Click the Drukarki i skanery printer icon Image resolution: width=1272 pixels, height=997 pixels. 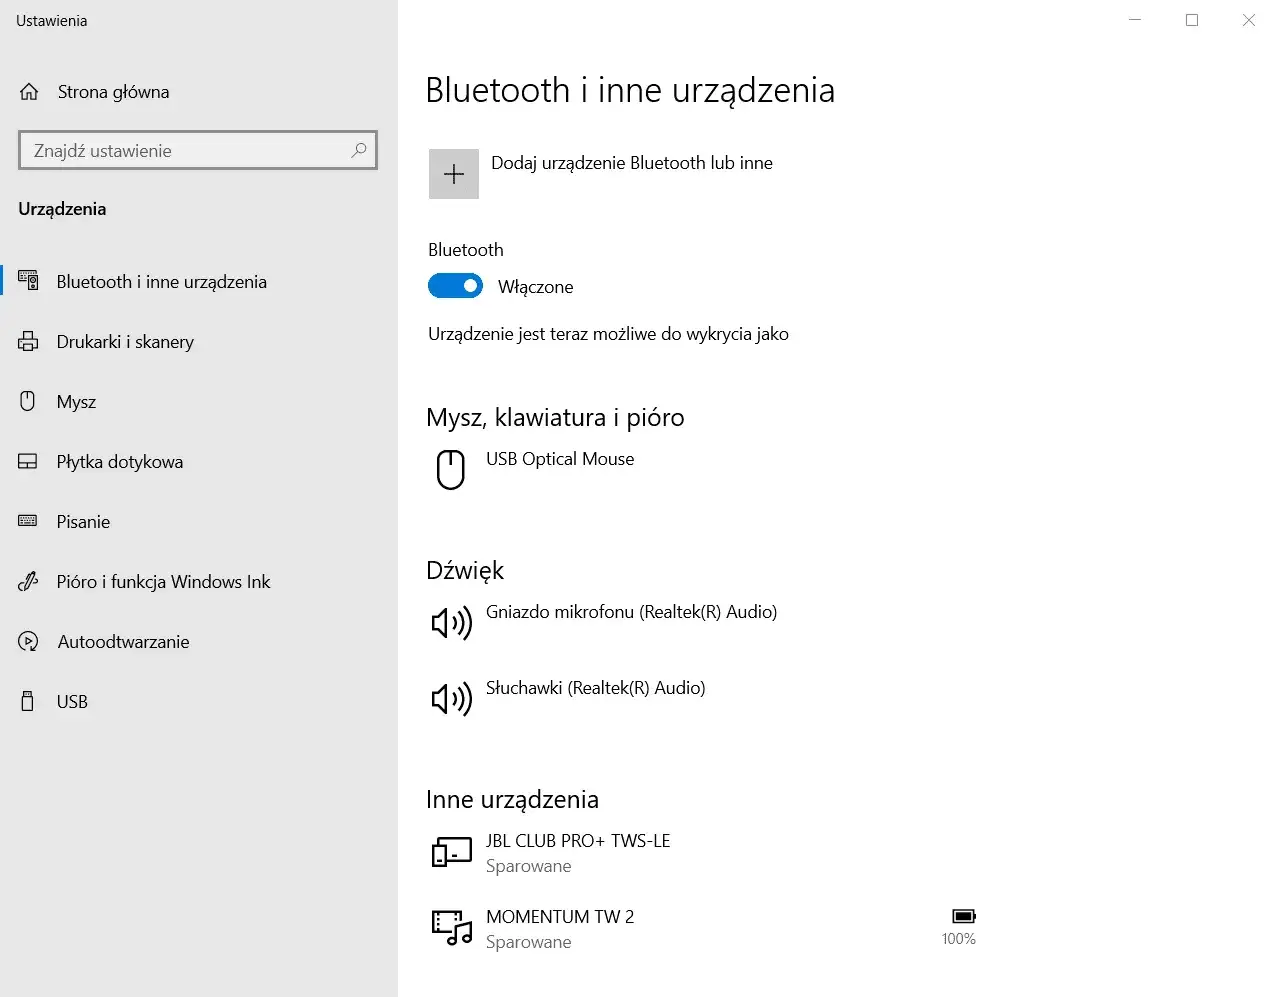pyautogui.click(x=27, y=341)
